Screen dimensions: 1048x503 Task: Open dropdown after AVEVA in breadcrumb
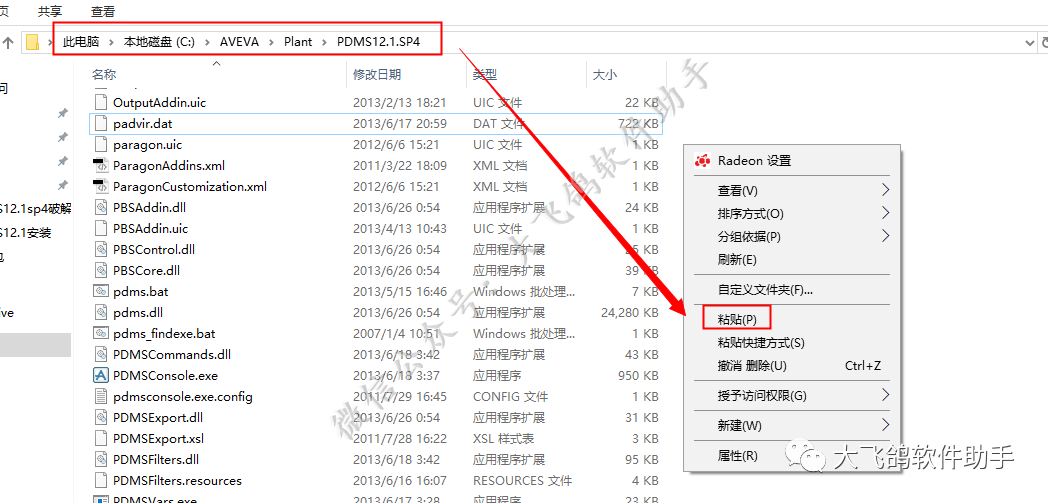tap(271, 42)
